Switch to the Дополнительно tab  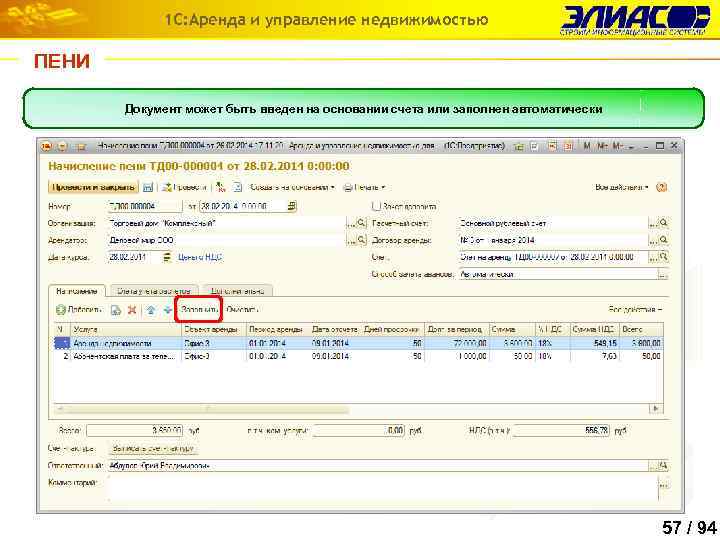[237, 291]
